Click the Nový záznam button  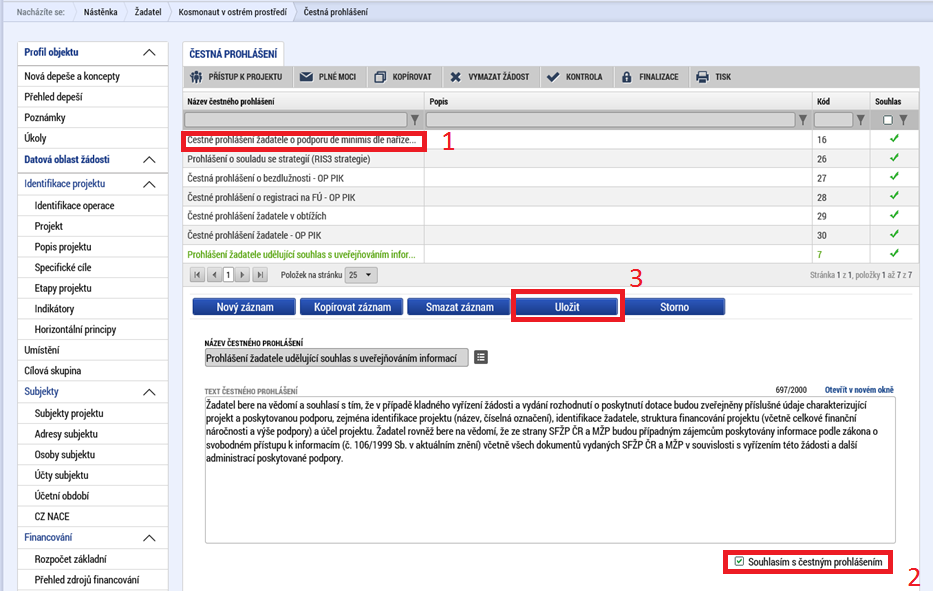(244, 307)
